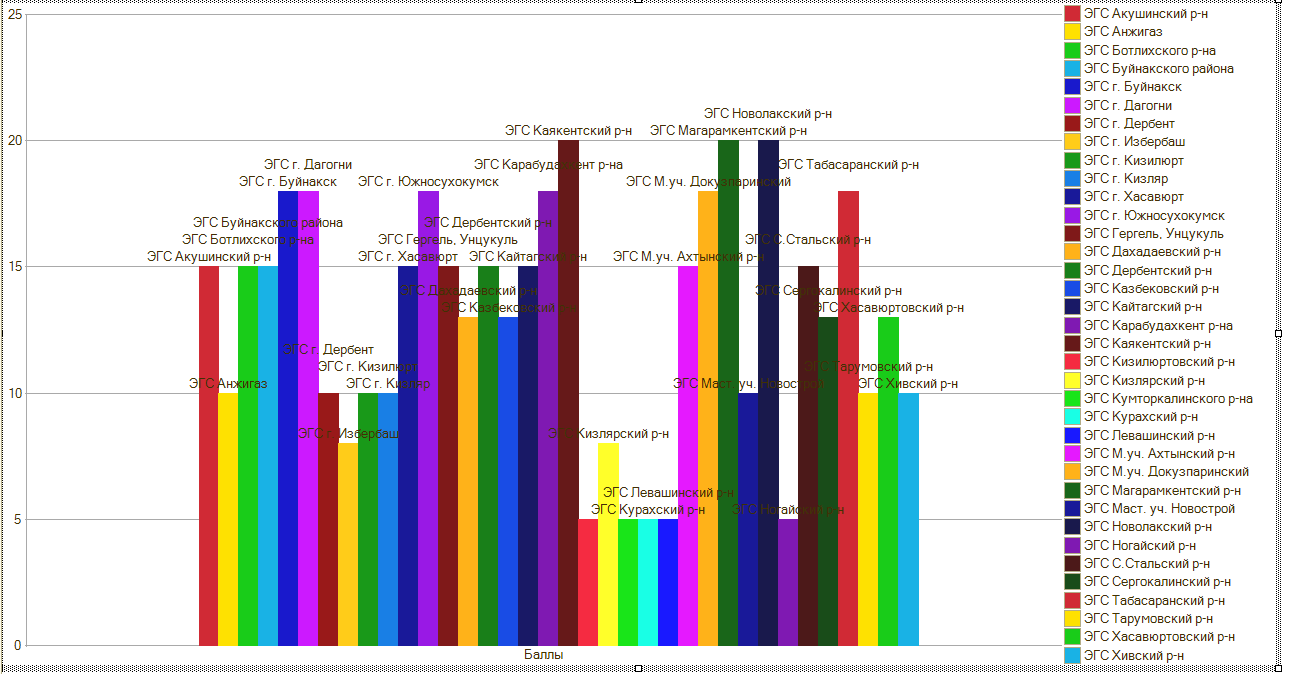Click the light blue ЭГС Хивский р-н bar
Image resolution: width=1290 pixels, height=674 pixels.
[x=908, y=520]
